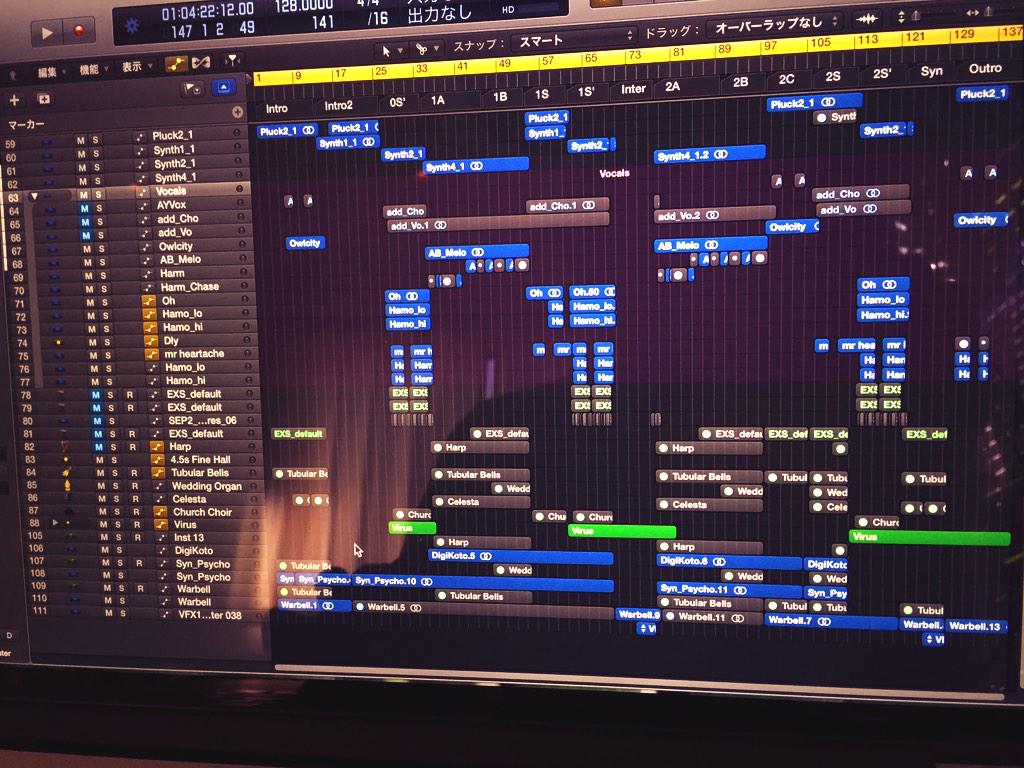Viewport: 1024px width, 768px height.
Task: Click bar 49 on the ruler
Action: pyautogui.click(x=504, y=64)
